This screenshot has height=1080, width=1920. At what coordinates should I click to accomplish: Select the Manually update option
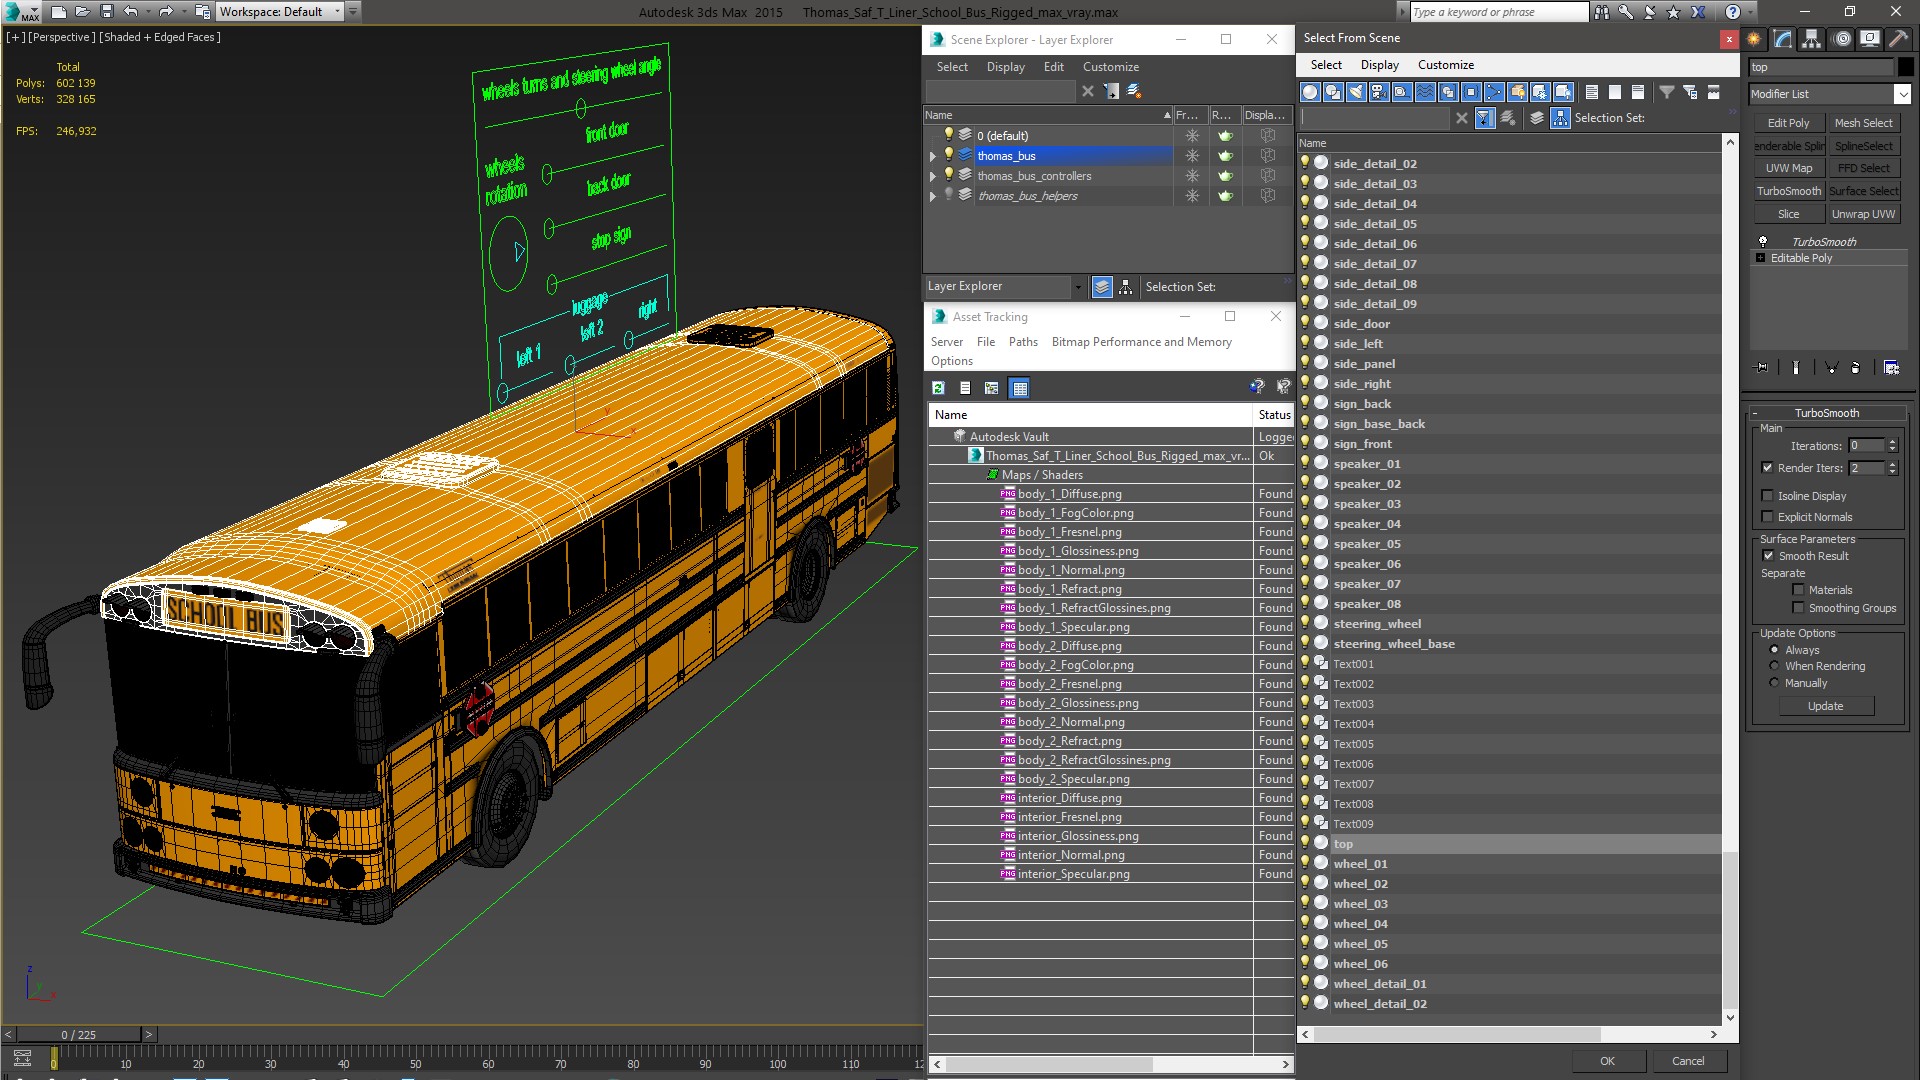pyautogui.click(x=1774, y=683)
